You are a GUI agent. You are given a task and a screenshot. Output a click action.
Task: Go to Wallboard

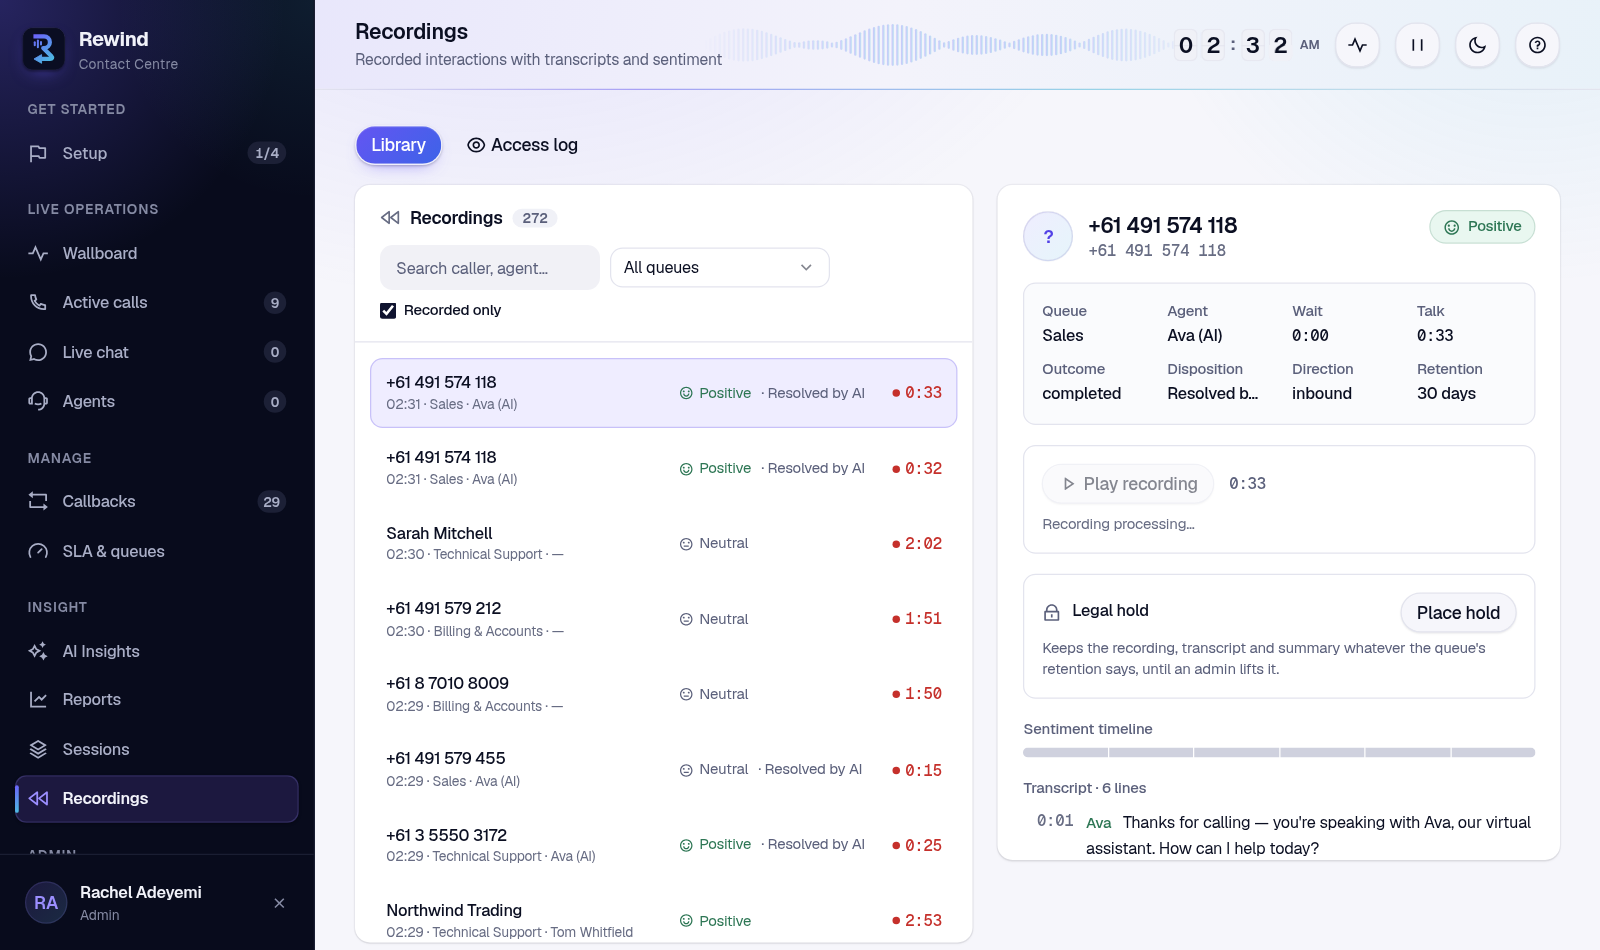(x=157, y=253)
